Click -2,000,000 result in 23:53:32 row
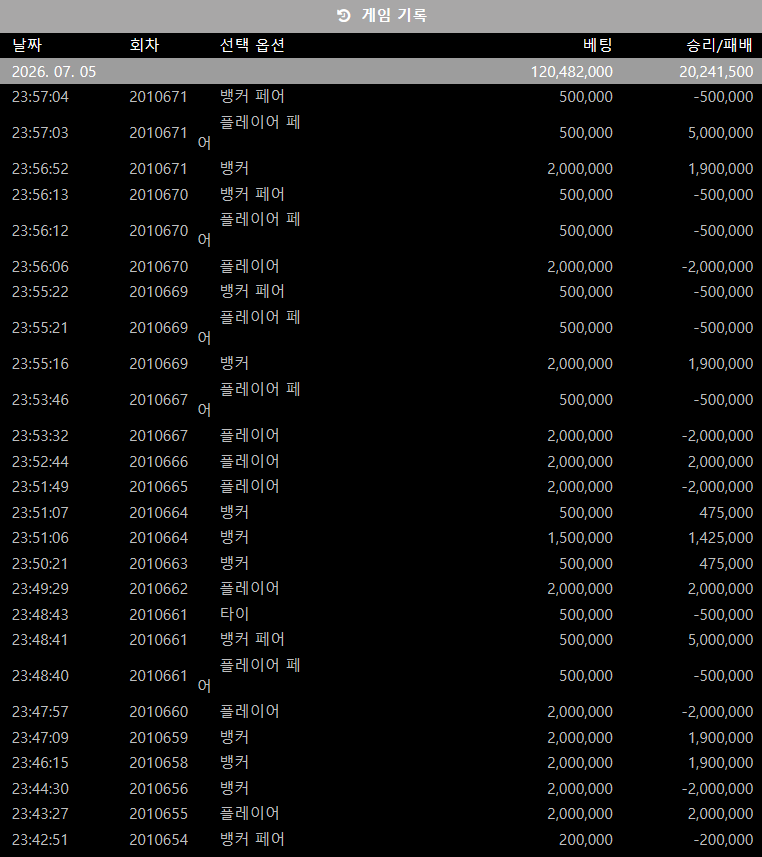Screen dimensions: 762x857 click(717, 436)
